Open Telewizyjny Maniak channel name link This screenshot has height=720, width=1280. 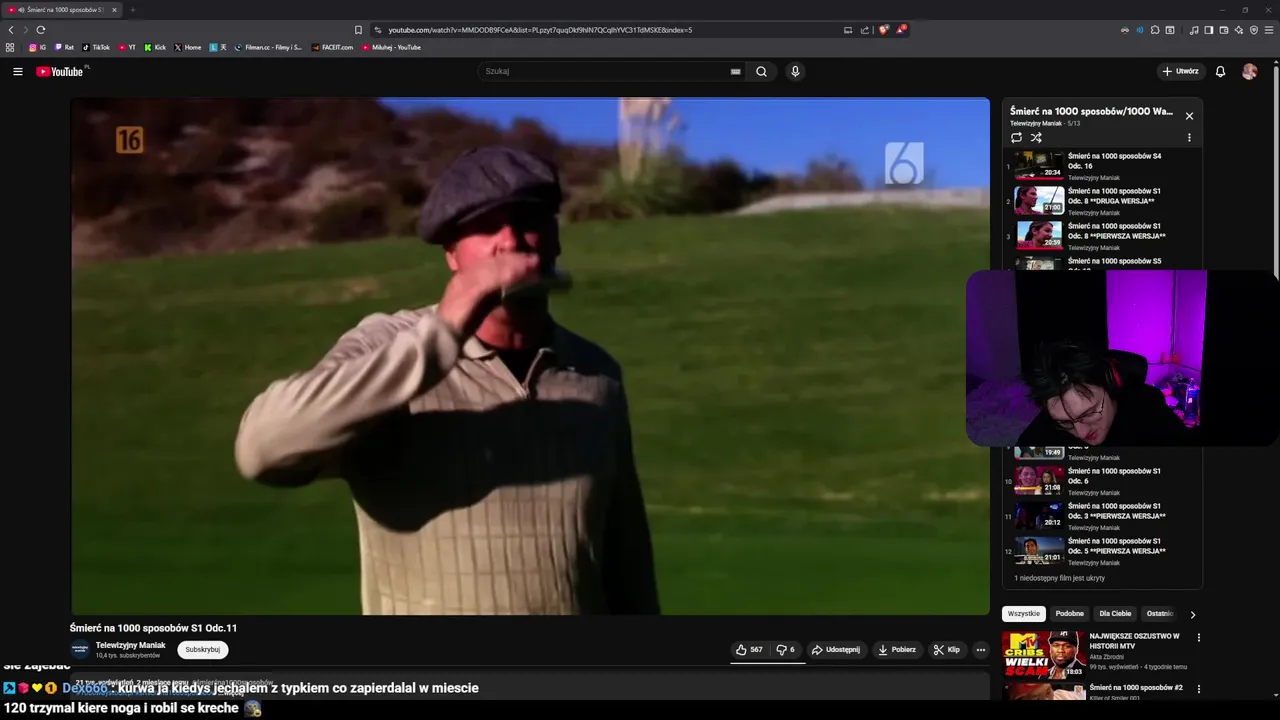(x=131, y=645)
